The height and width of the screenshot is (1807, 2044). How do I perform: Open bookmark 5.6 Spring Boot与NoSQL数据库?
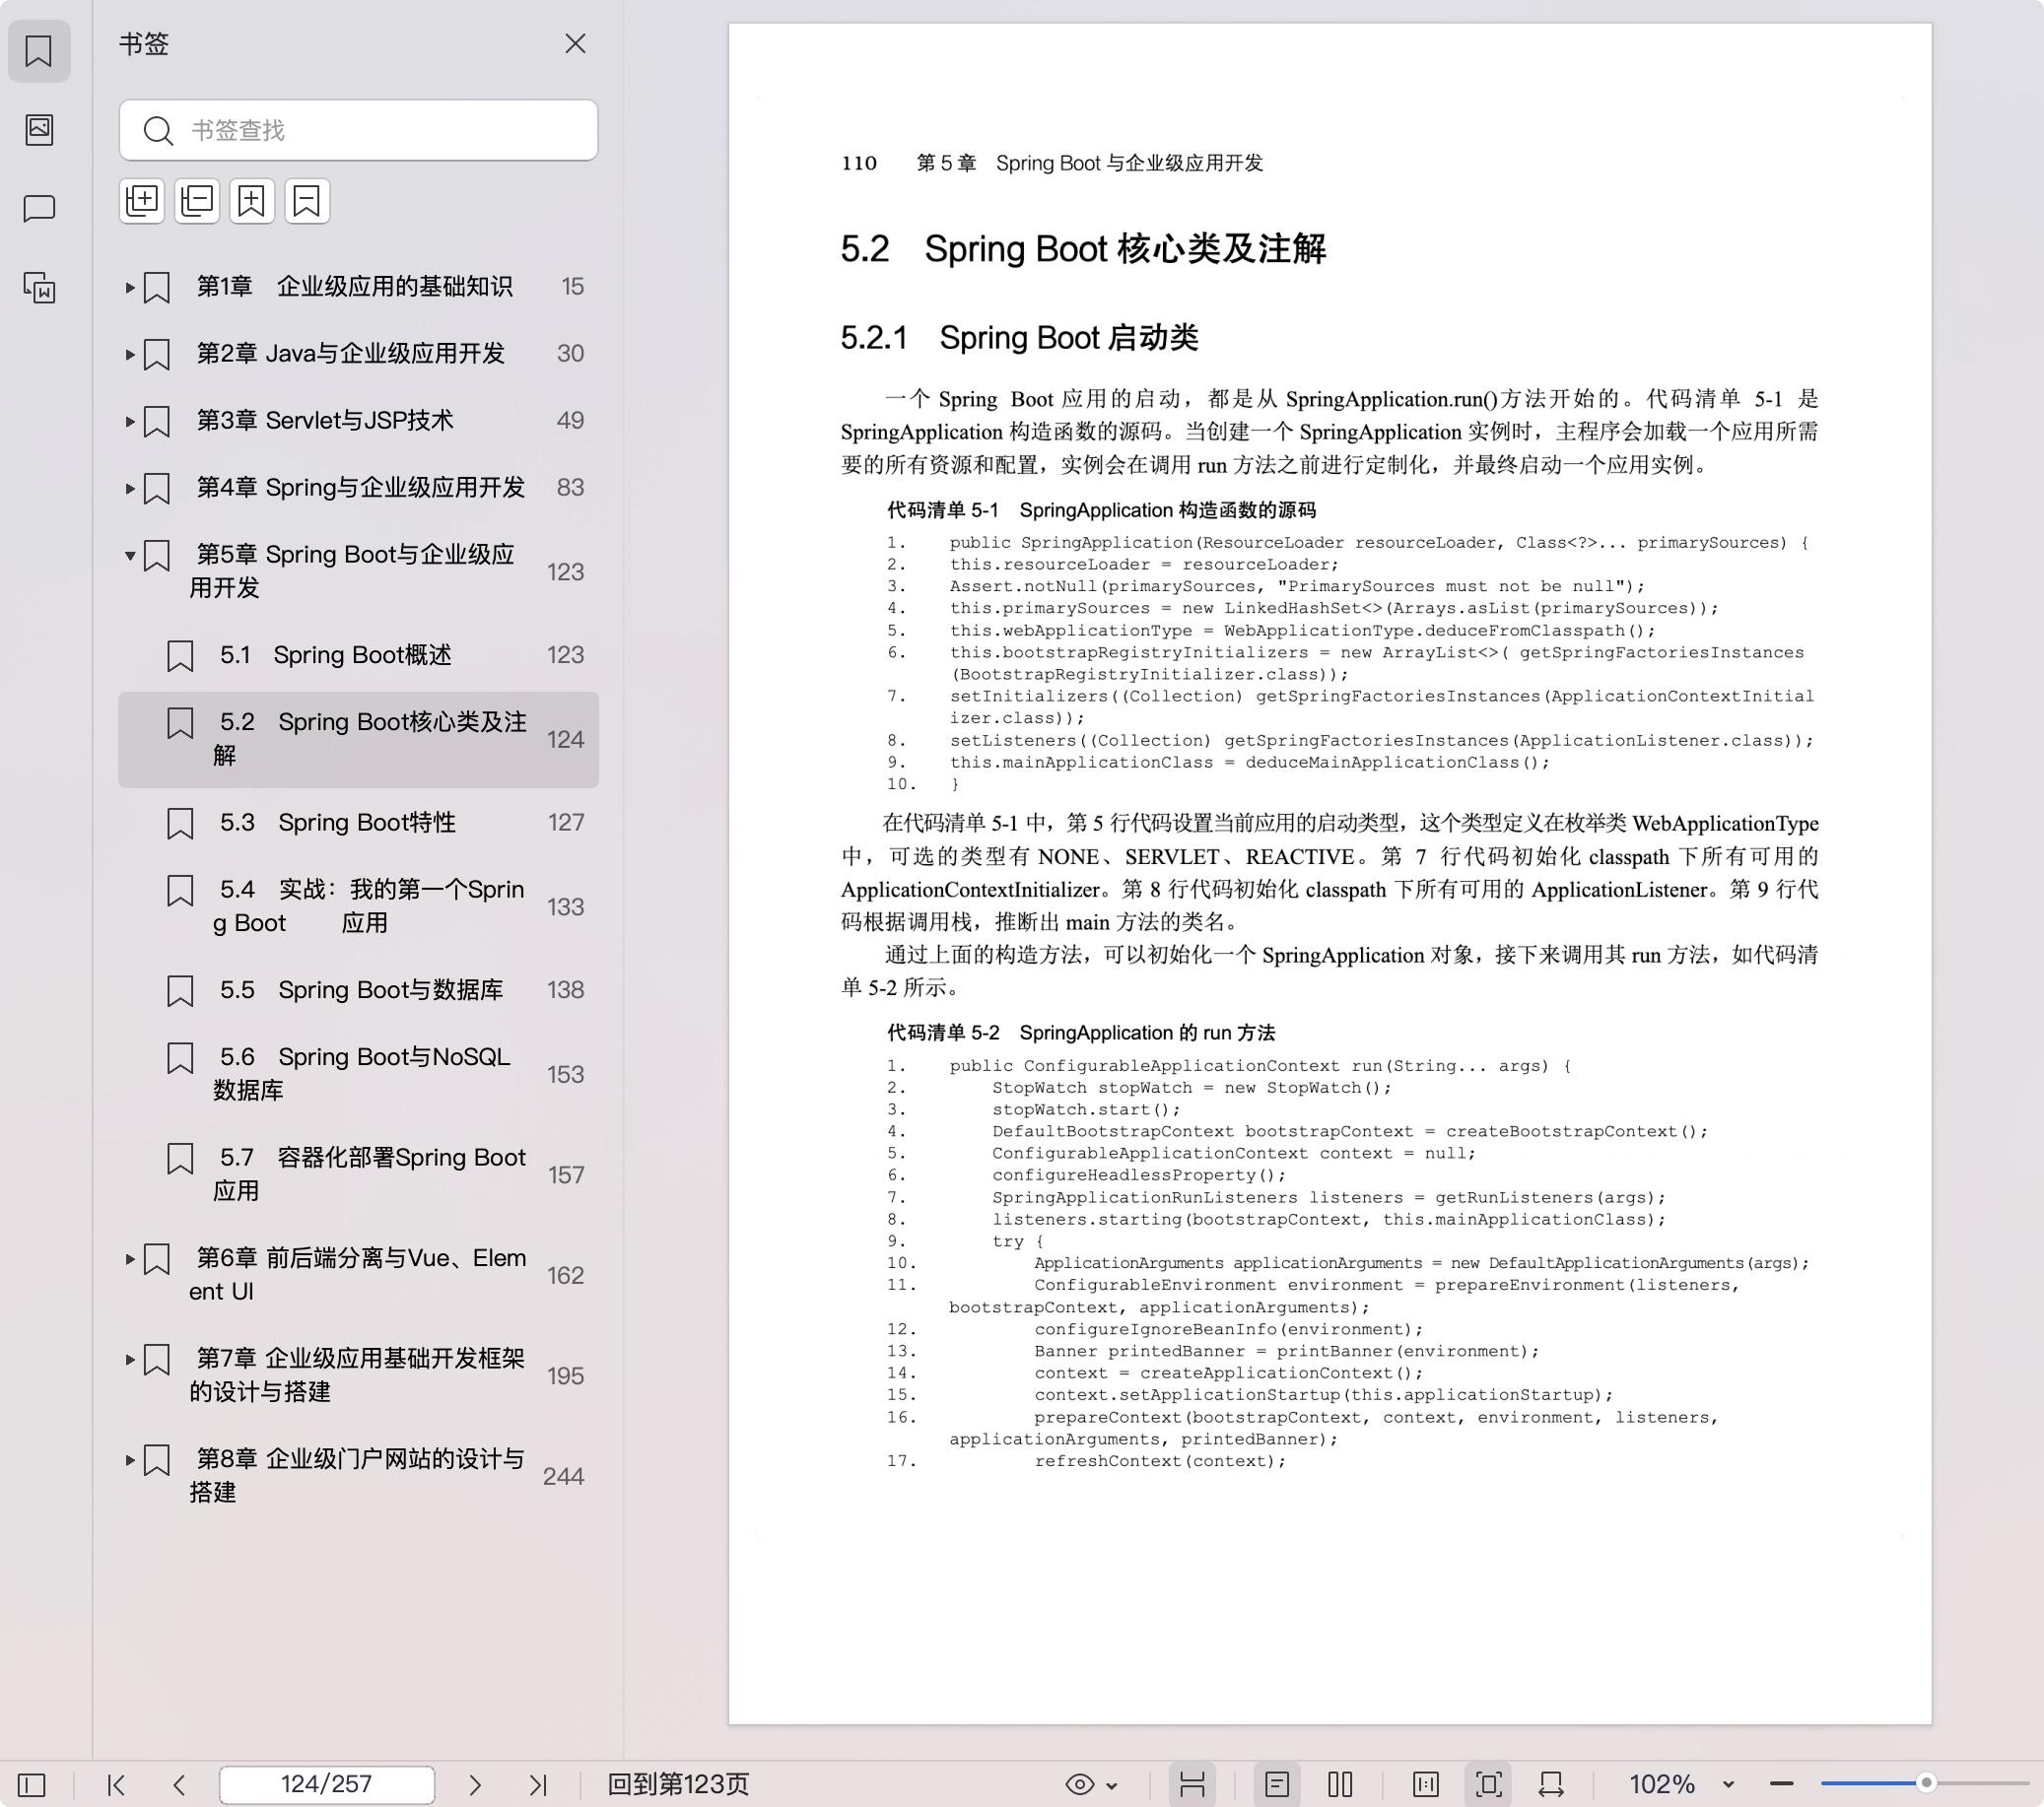[x=358, y=1073]
